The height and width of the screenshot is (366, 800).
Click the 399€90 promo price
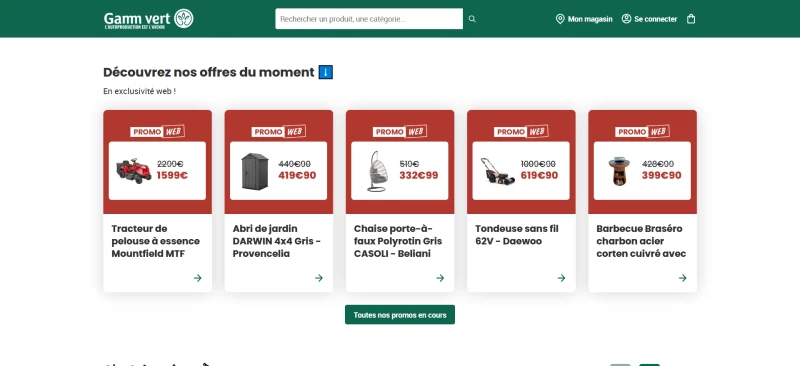[661, 176]
